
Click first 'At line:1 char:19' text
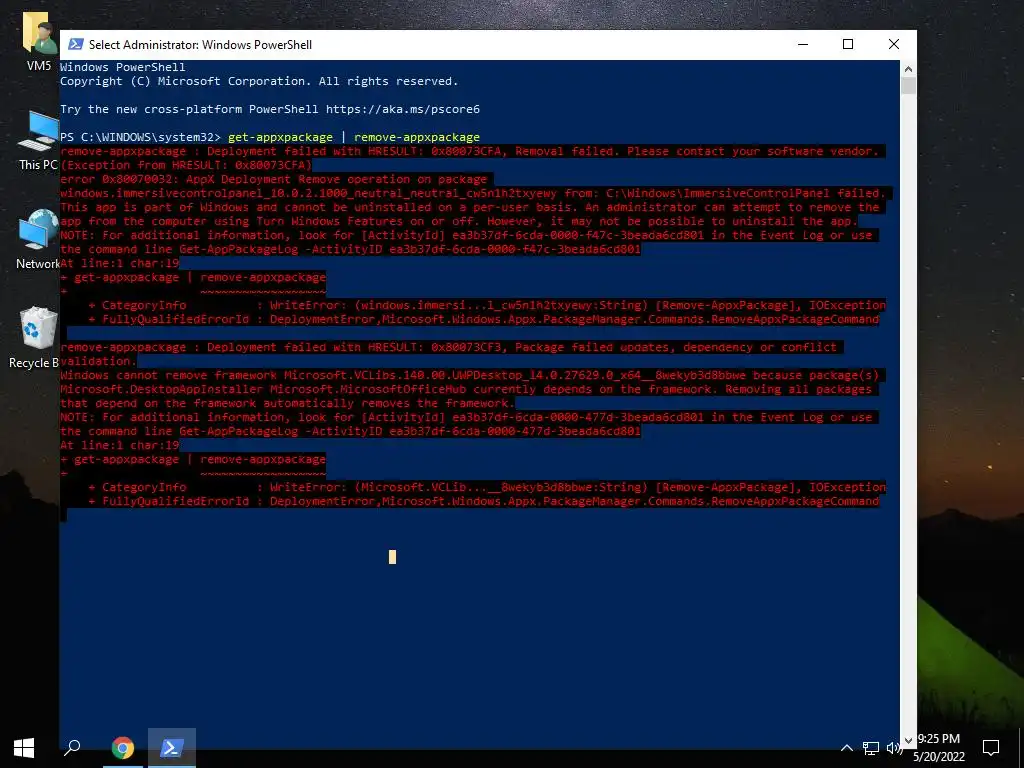120,263
